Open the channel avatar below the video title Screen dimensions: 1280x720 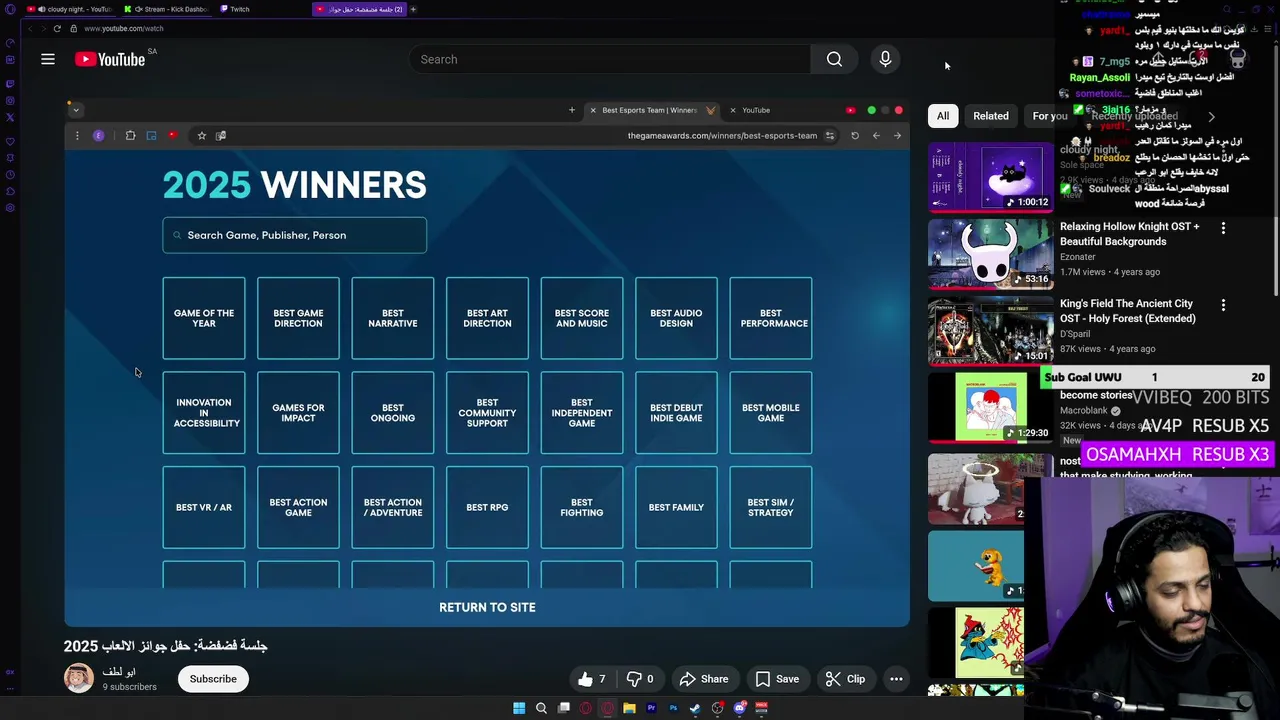point(79,678)
